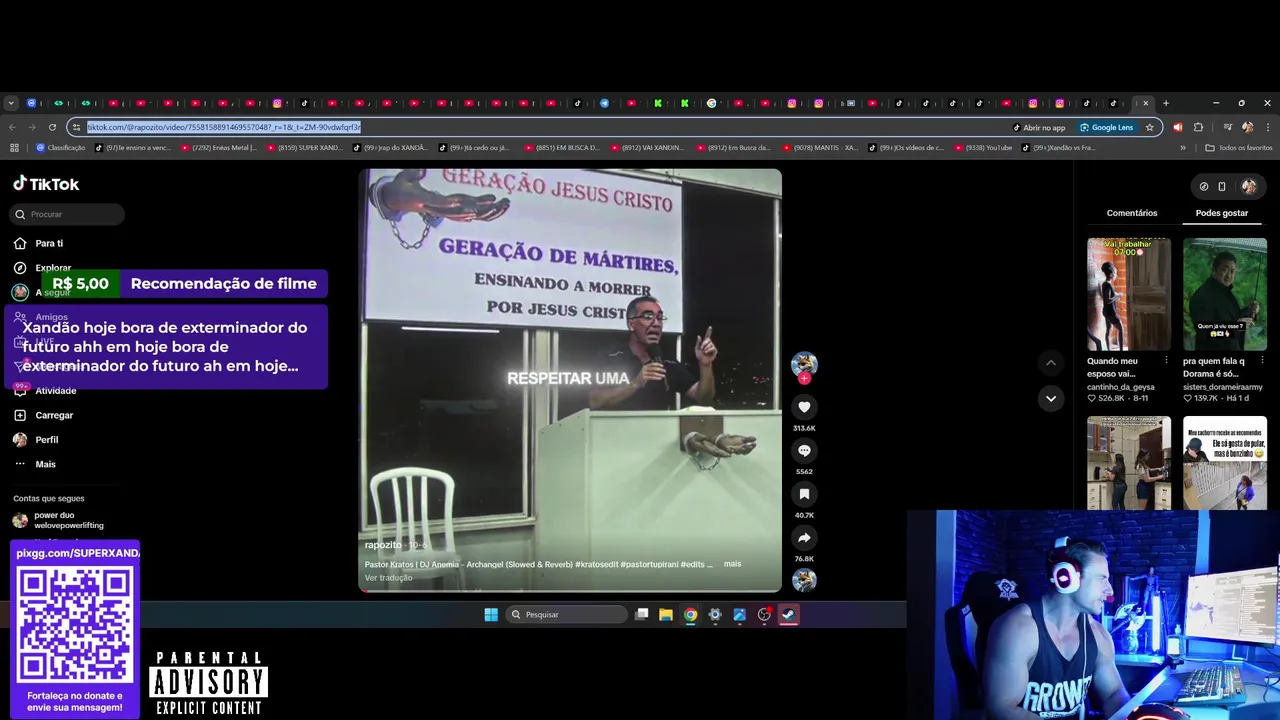This screenshot has height=720, width=1280.
Task: Like the video with the heart icon
Action: [x=804, y=407]
